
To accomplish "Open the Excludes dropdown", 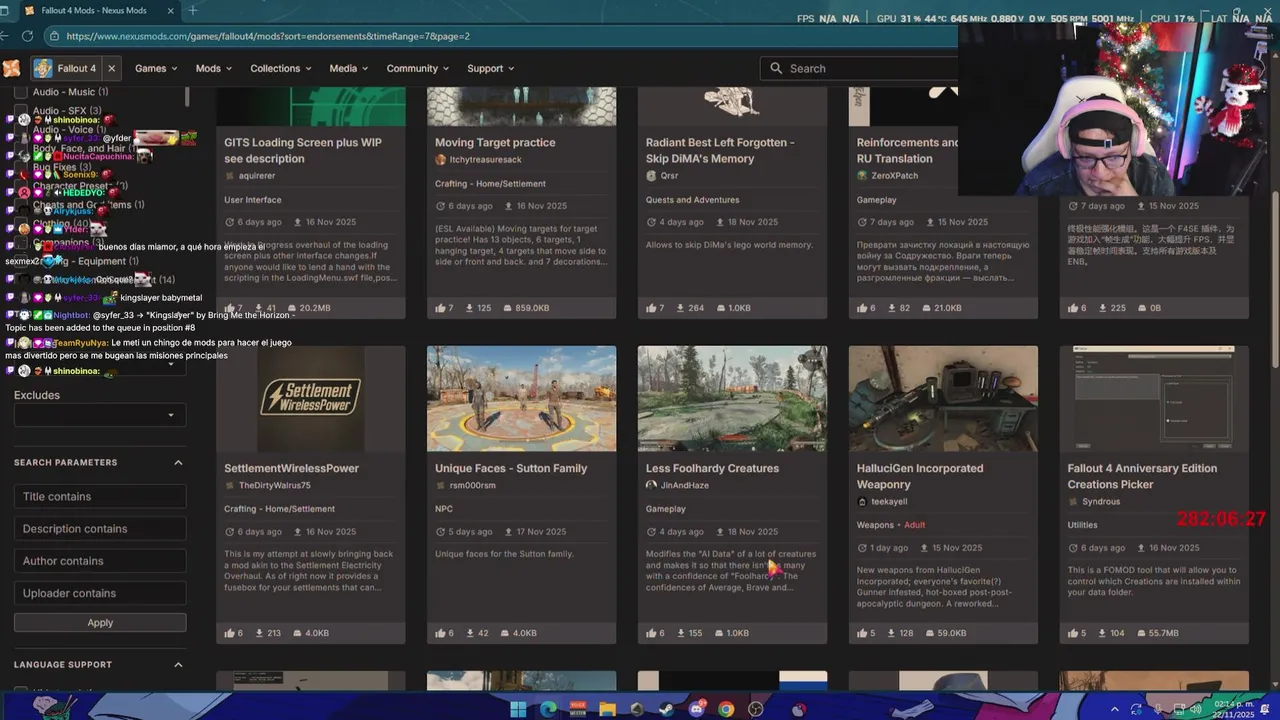I will [x=100, y=415].
